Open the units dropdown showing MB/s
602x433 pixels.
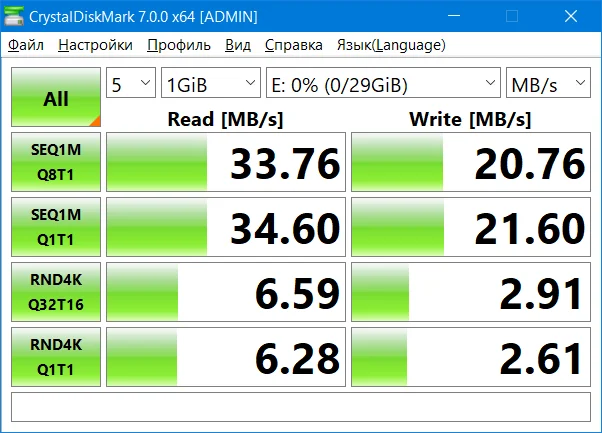[x=548, y=83]
